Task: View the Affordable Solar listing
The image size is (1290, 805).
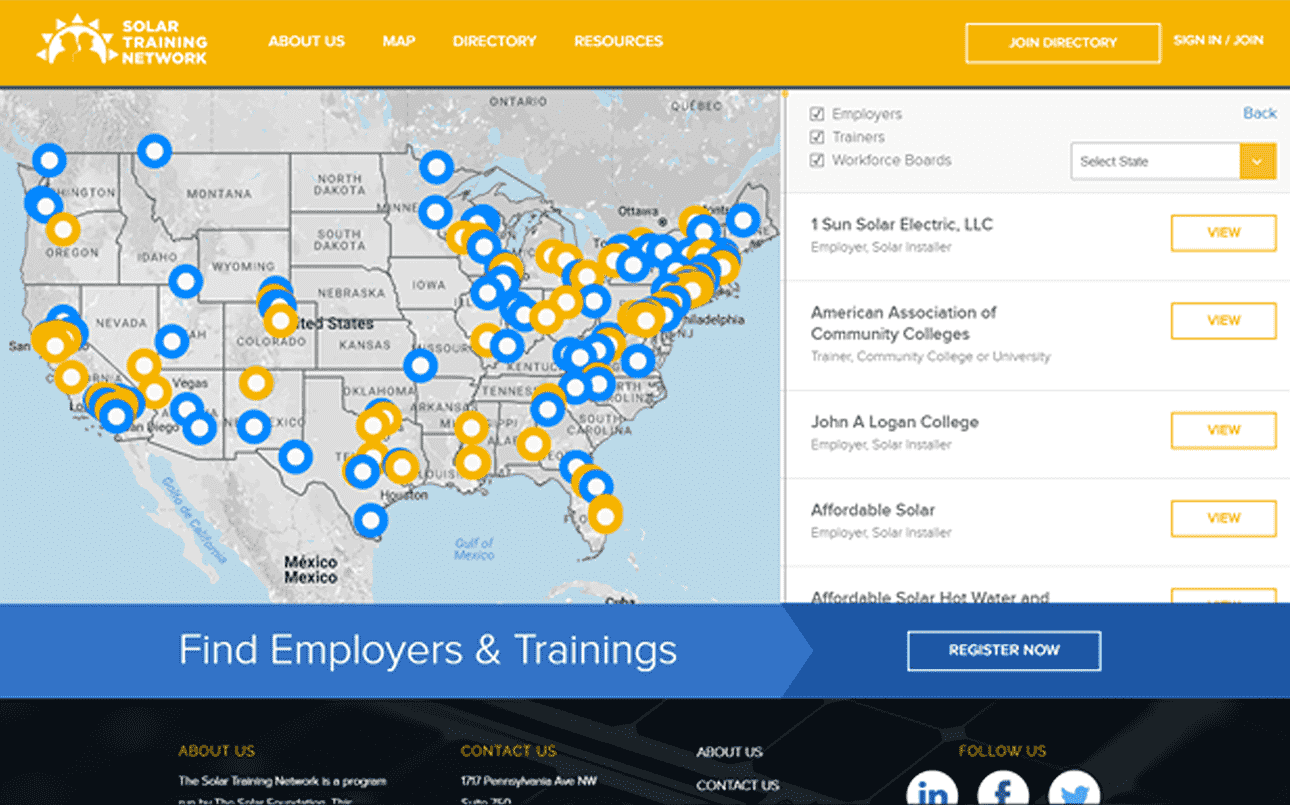Action: 1223,518
